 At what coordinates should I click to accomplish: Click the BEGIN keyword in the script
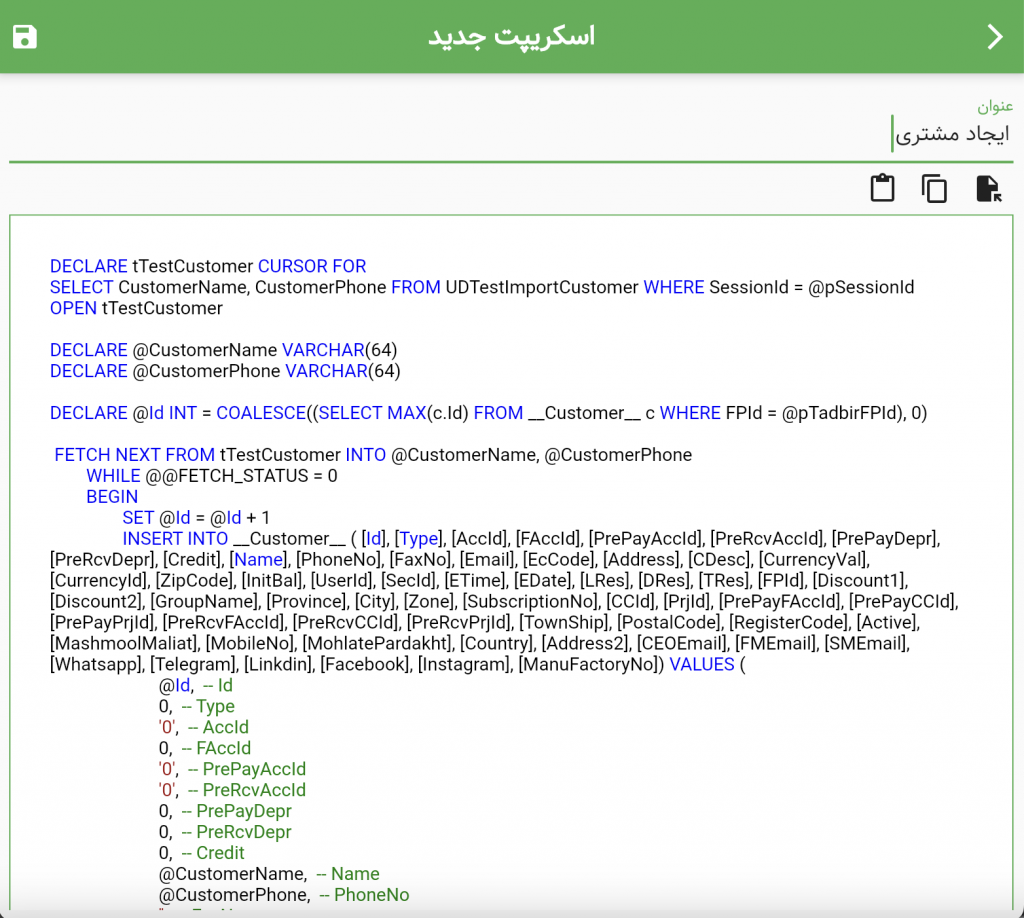[x=112, y=497]
